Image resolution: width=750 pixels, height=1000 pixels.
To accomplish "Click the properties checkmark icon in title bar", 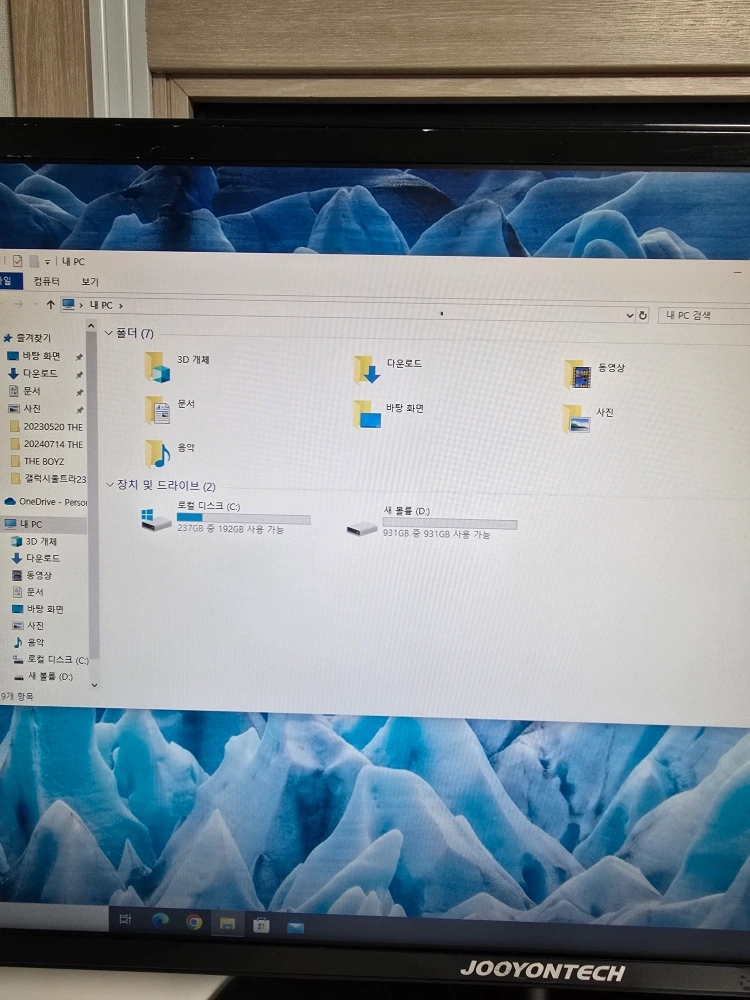I will (x=17, y=261).
